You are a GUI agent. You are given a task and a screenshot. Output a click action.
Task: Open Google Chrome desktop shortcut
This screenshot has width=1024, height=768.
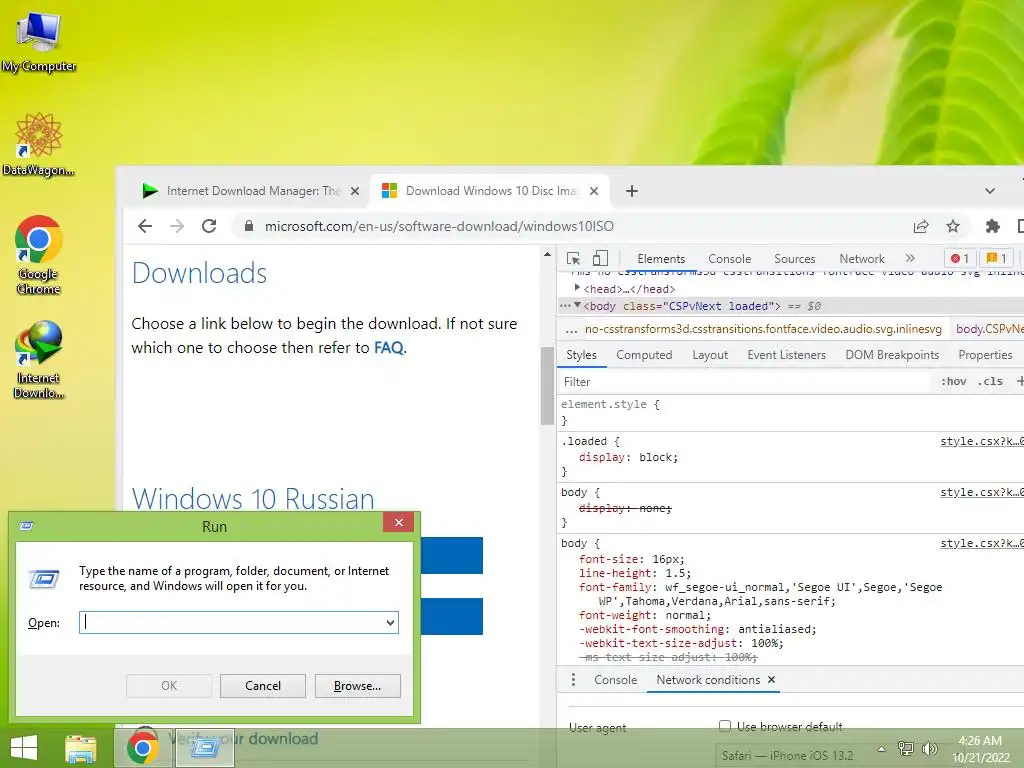tap(39, 255)
